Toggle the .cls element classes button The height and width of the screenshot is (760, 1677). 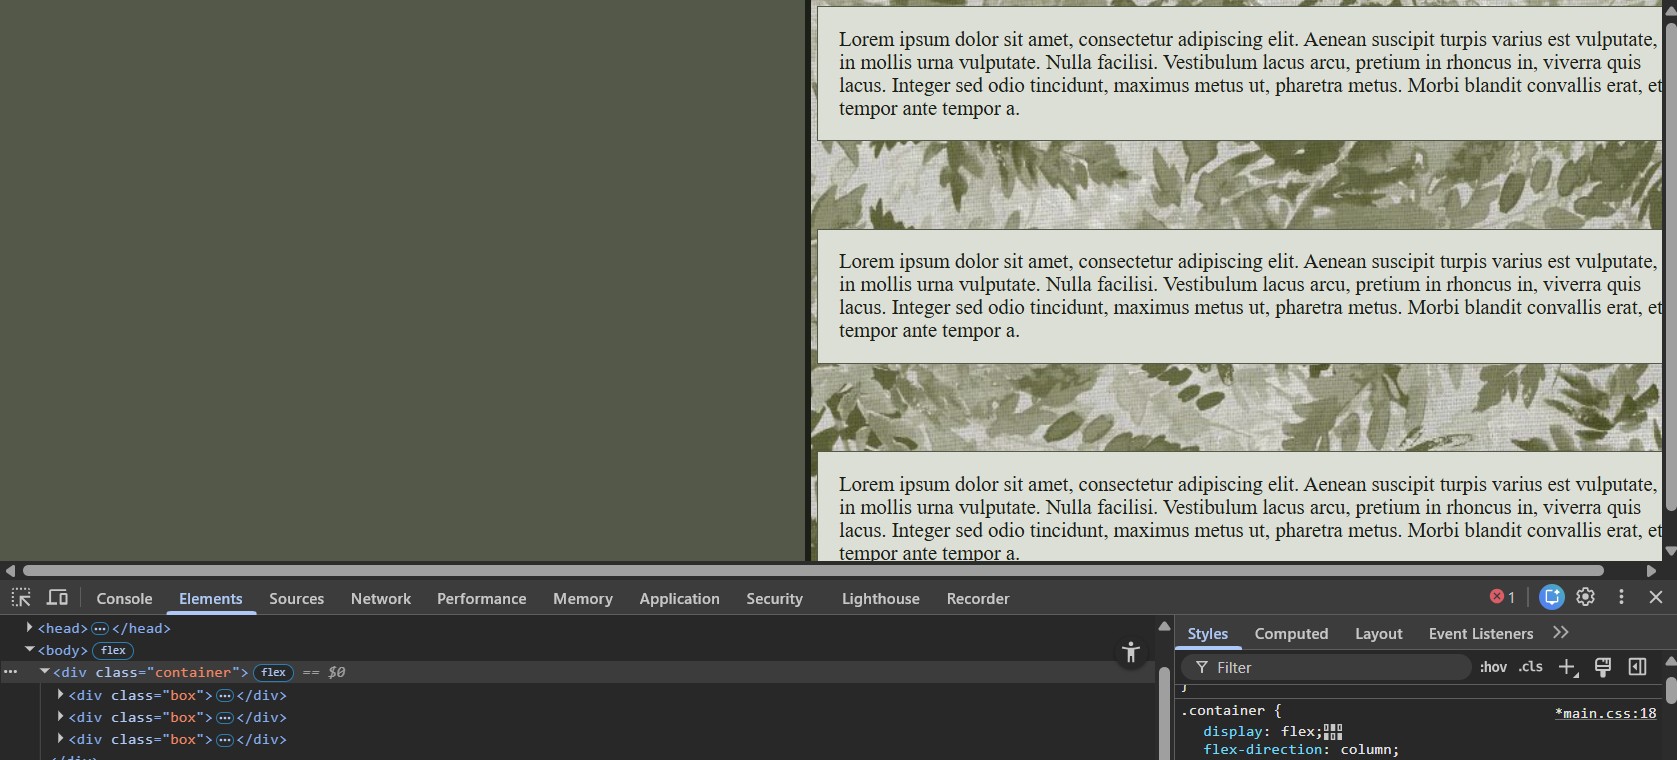click(1531, 667)
